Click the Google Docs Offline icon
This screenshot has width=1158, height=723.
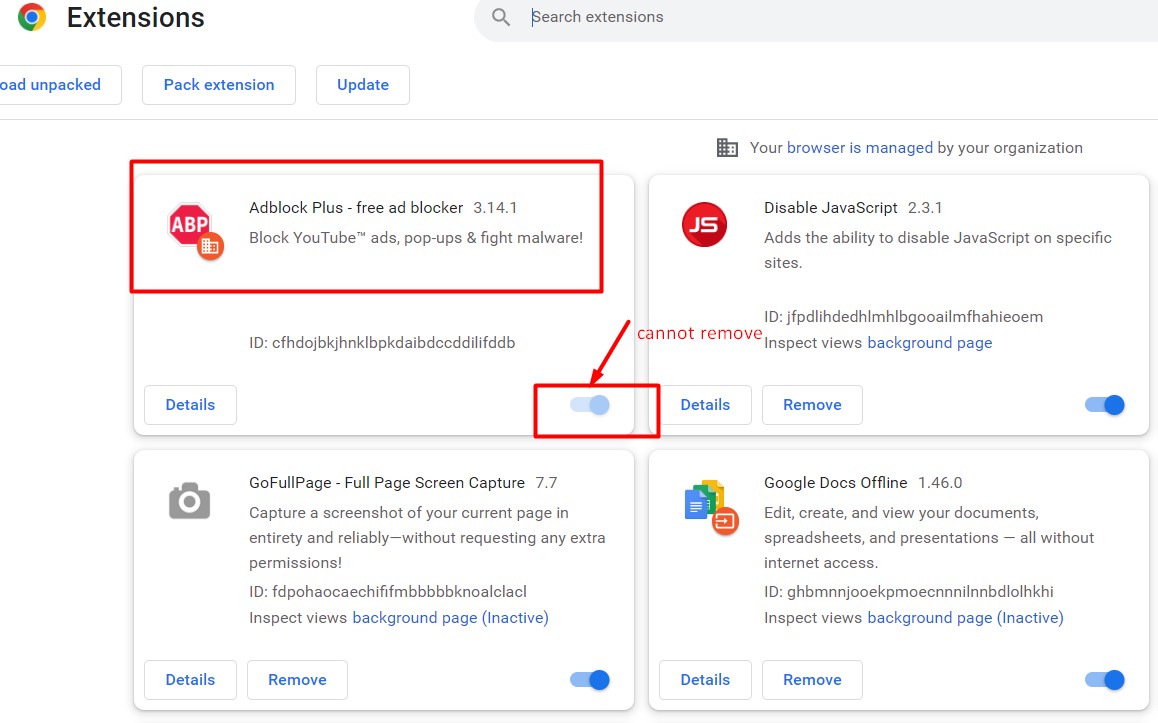[x=709, y=506]
